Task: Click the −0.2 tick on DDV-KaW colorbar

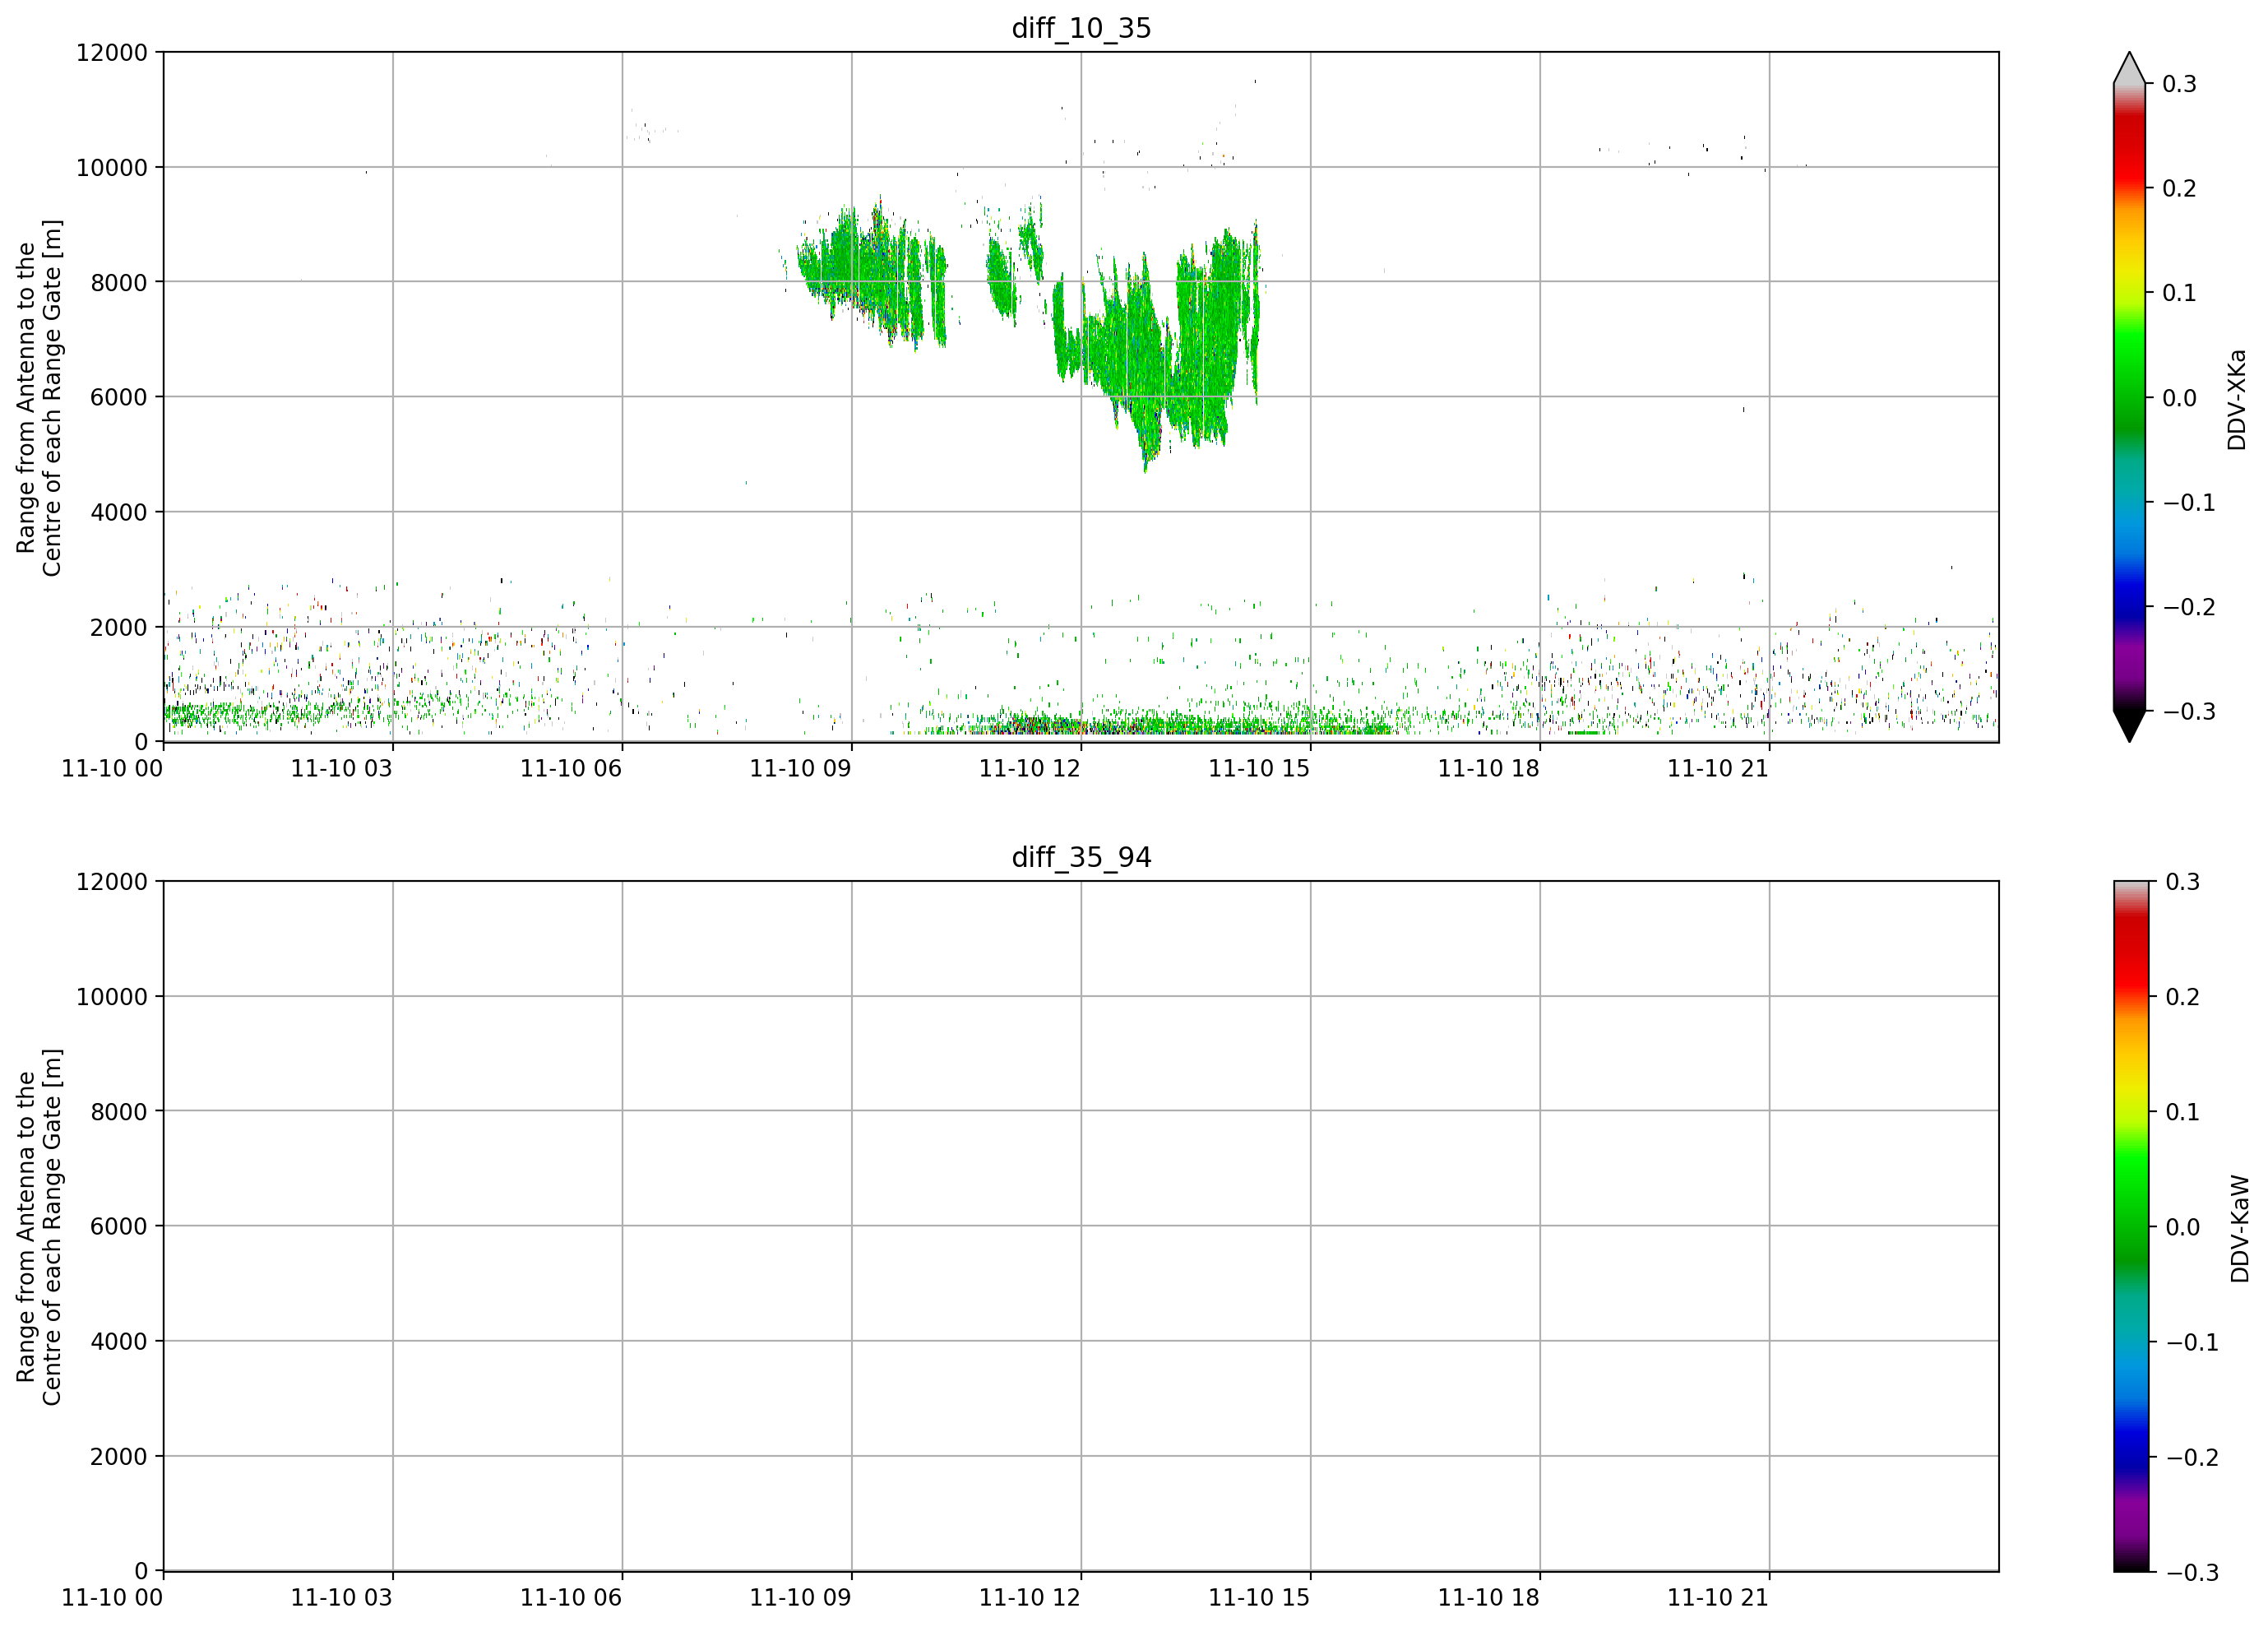Action: pyautogui.click(x=2192, y=1457)
